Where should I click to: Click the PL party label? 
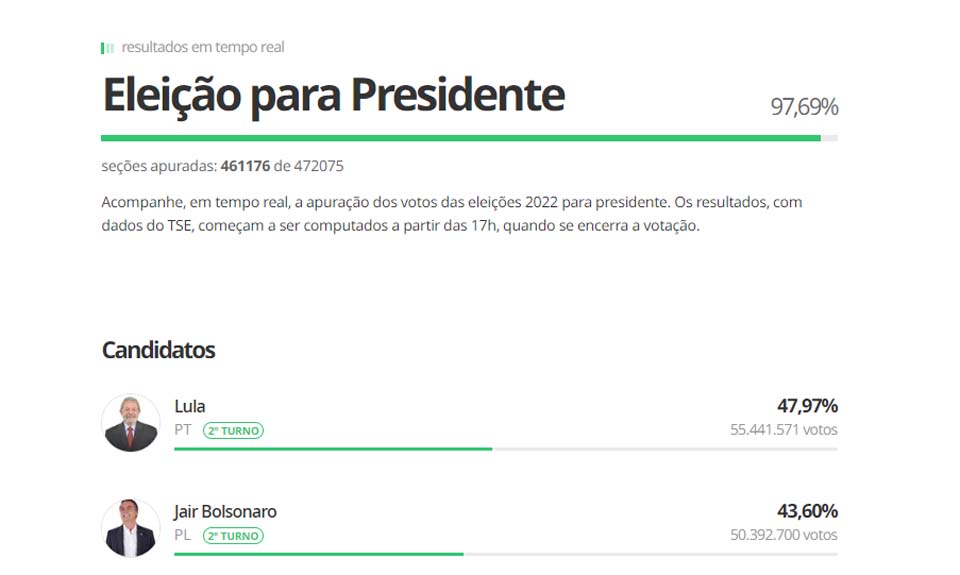[183, 536]
